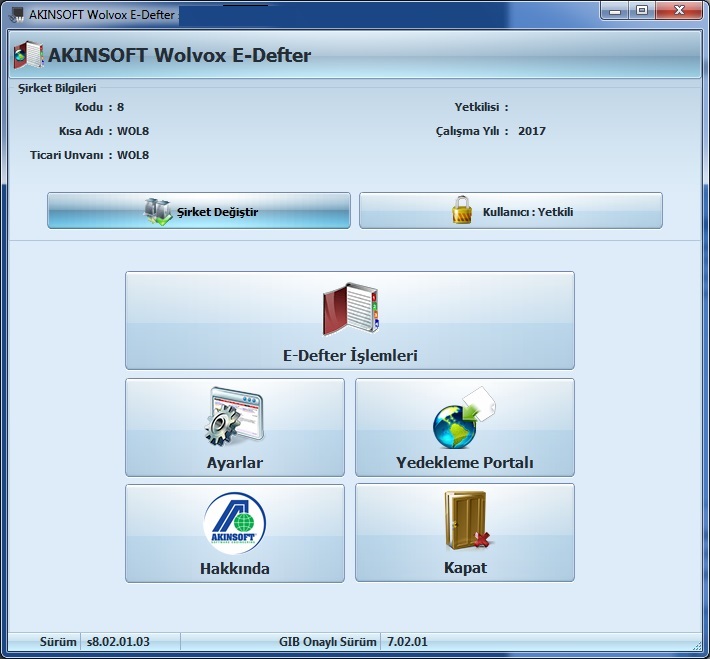The width and height of the screenshot is (710, 659).
Task: Select the Kısa Adı value WOL8
Action: tap(133, 131)
